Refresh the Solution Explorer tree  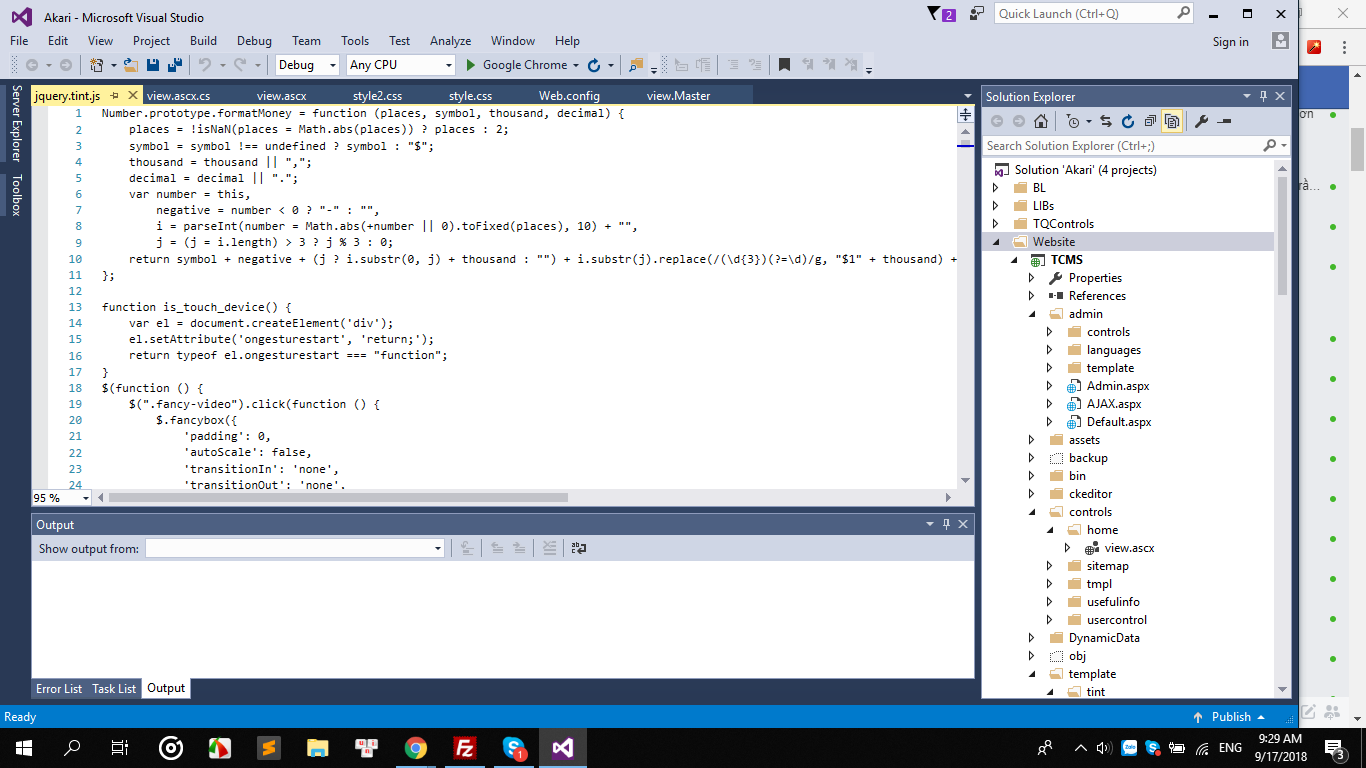[x=1128, y=121]
